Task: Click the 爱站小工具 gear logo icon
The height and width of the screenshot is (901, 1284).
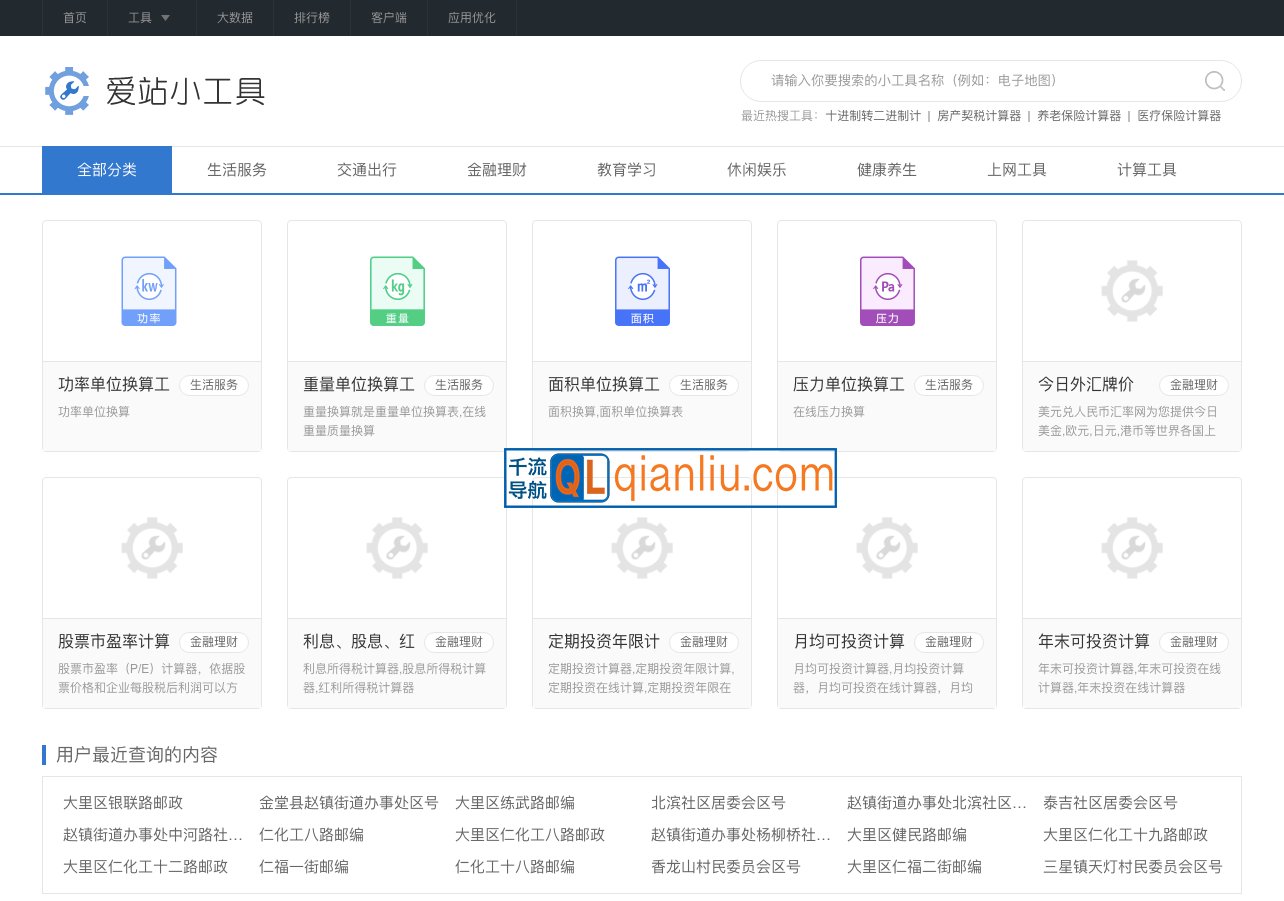Action: point(68,90)
